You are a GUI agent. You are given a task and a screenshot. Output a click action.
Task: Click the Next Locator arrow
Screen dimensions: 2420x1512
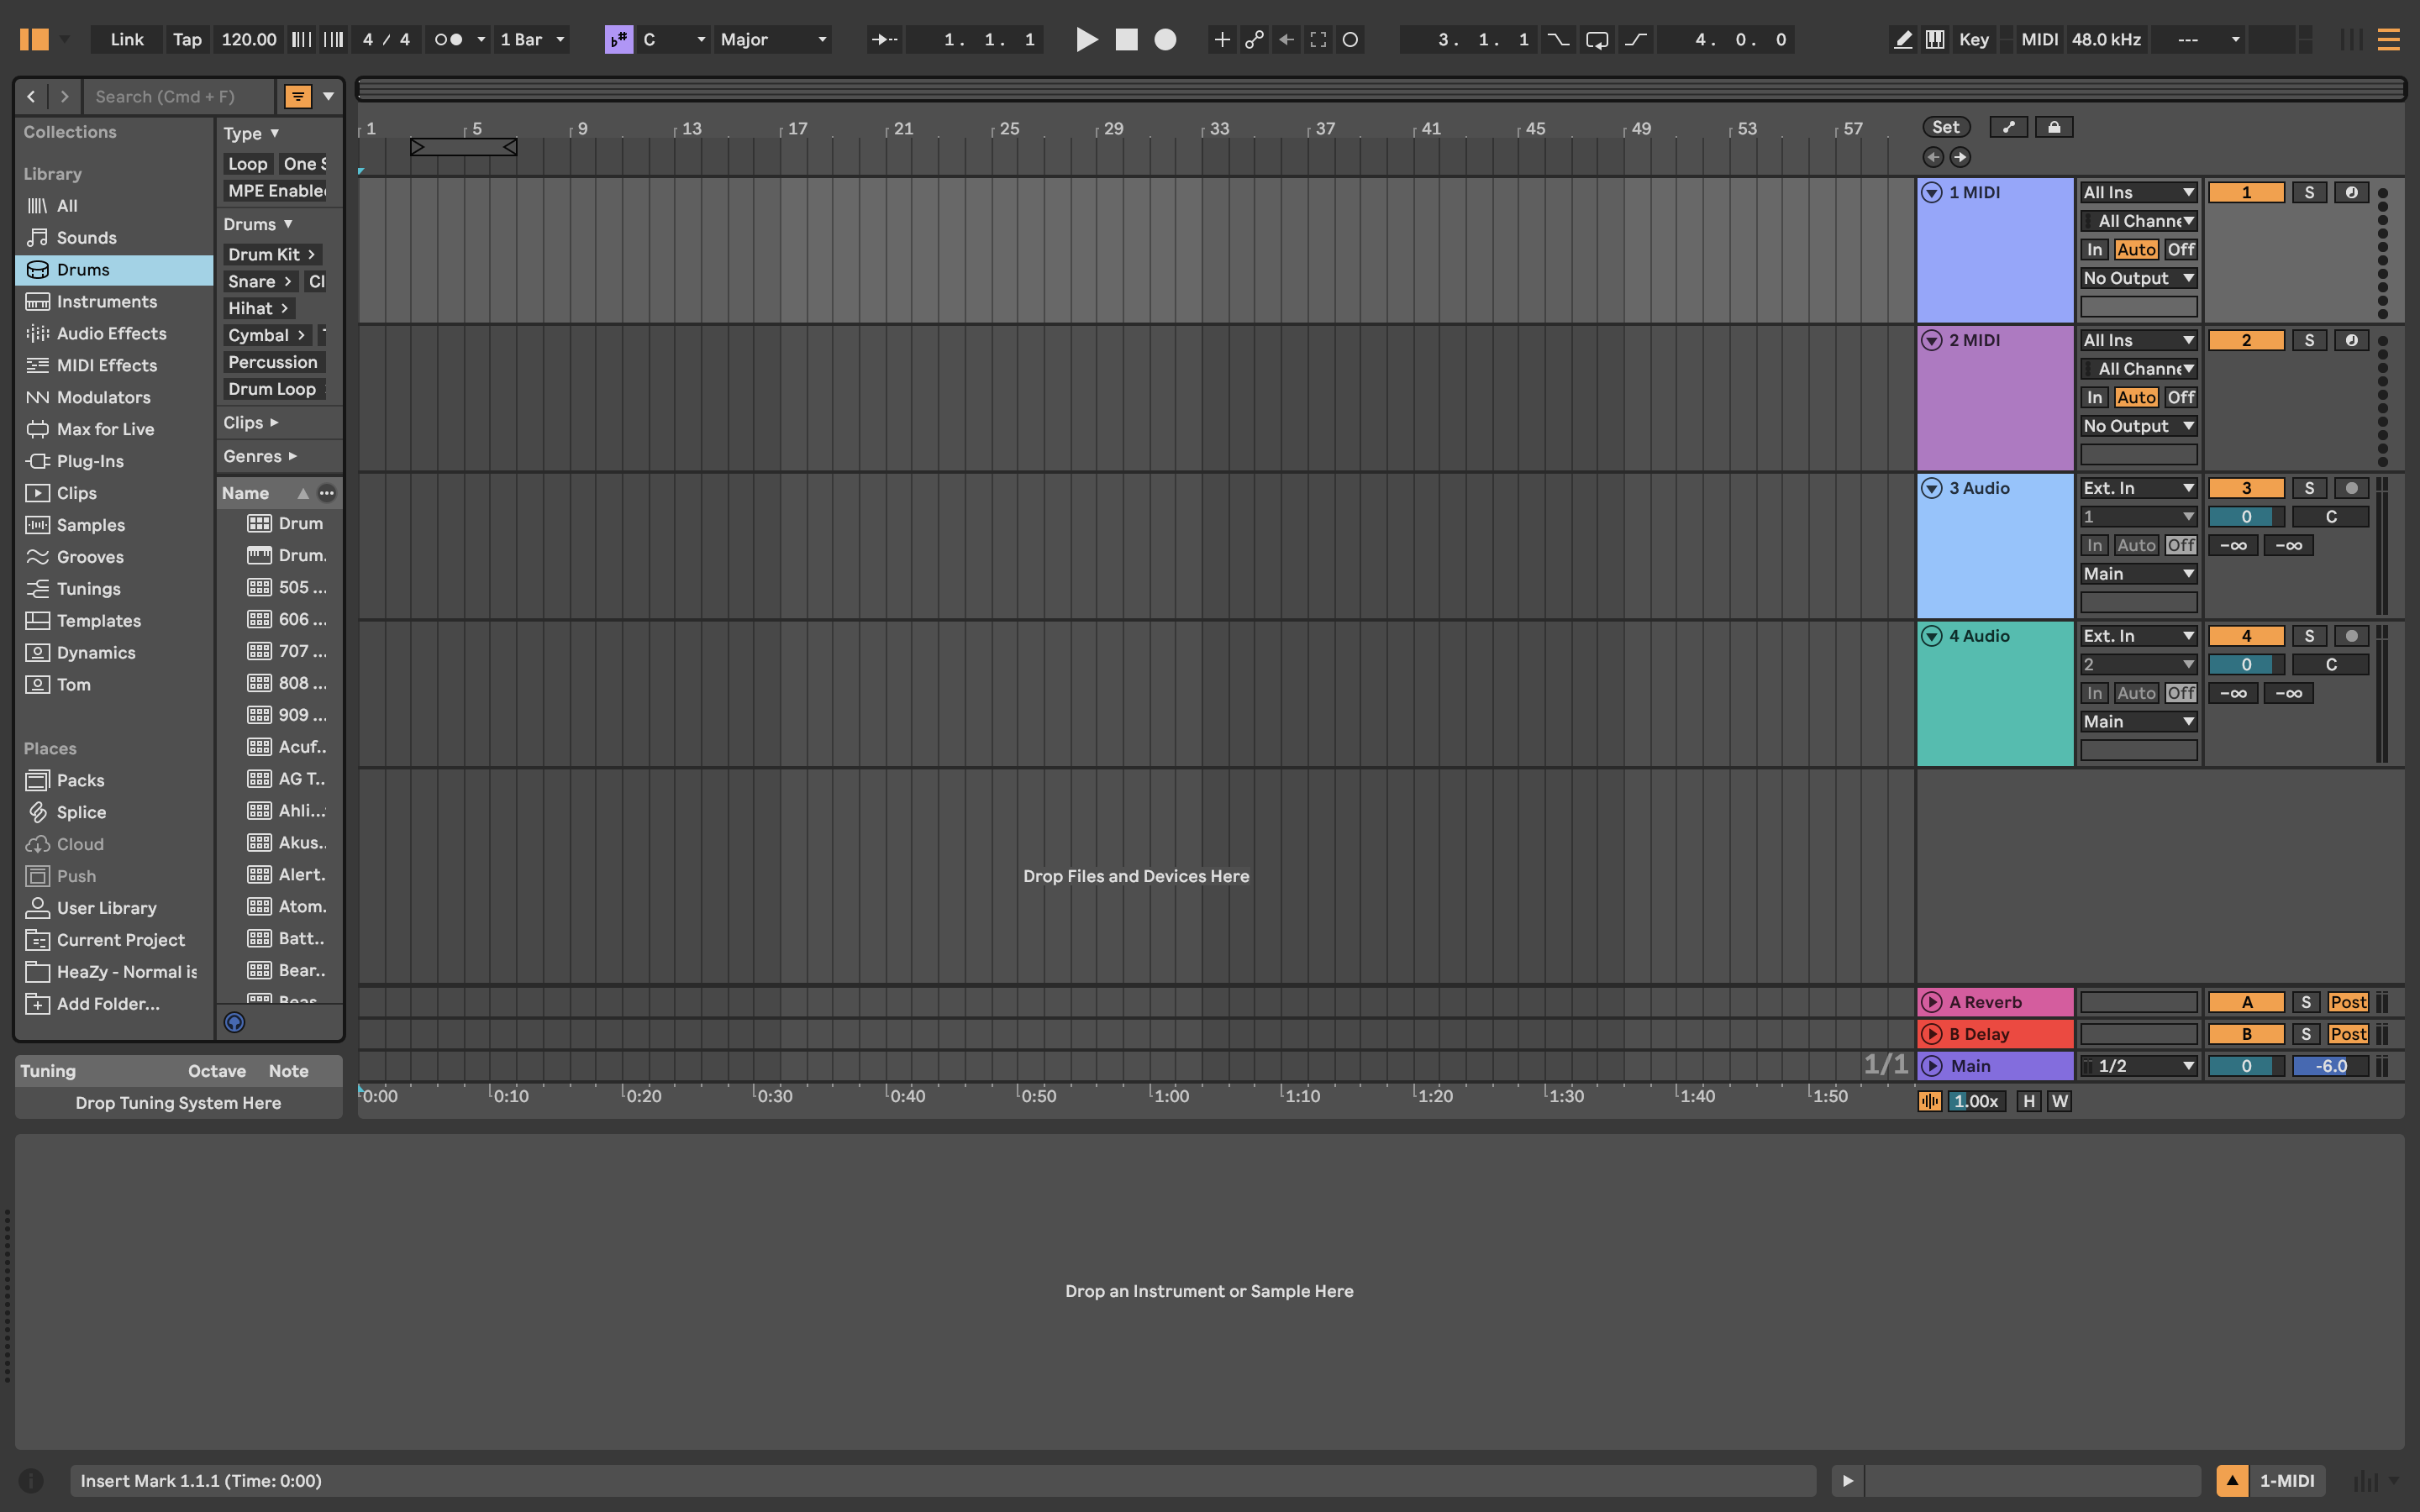[x=1960, y=157]
